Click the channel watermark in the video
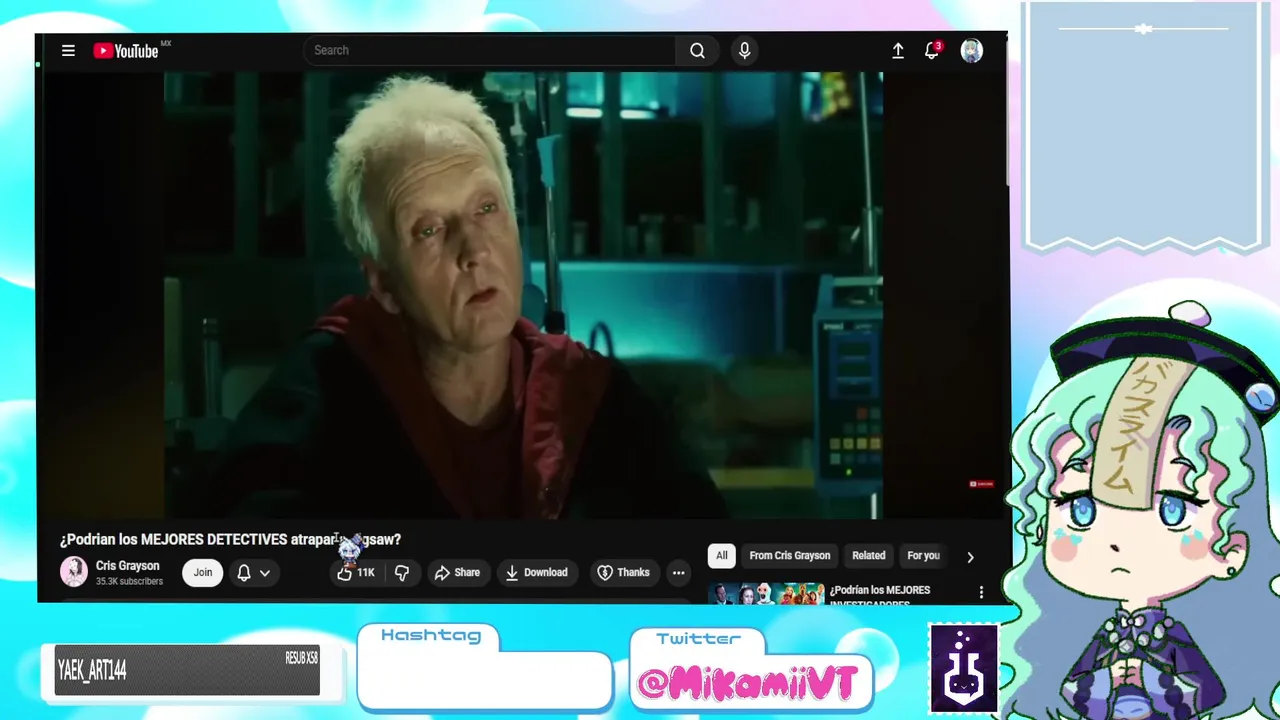This screenshot has width=1280, height=720. (x=981, y=484)
